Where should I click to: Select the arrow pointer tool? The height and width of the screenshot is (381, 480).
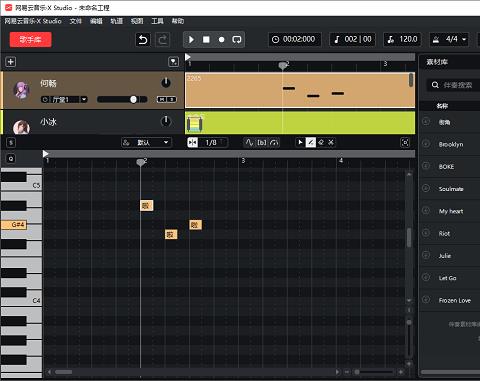point(300,142)
